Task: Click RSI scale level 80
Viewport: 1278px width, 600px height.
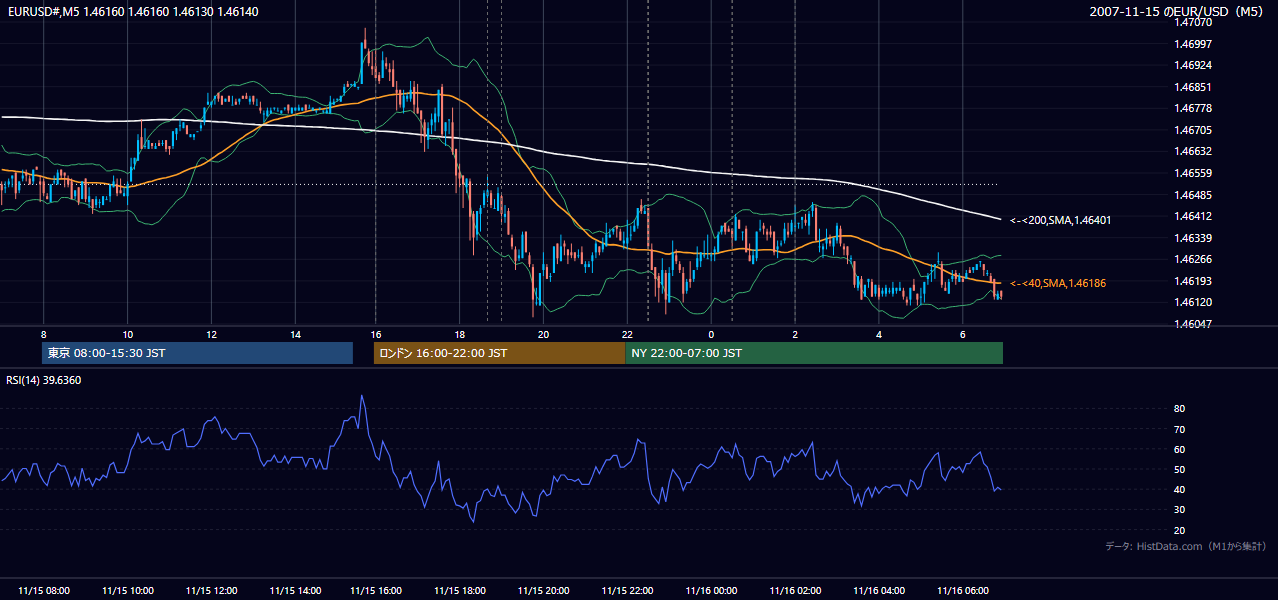Action: (1180, 409)
